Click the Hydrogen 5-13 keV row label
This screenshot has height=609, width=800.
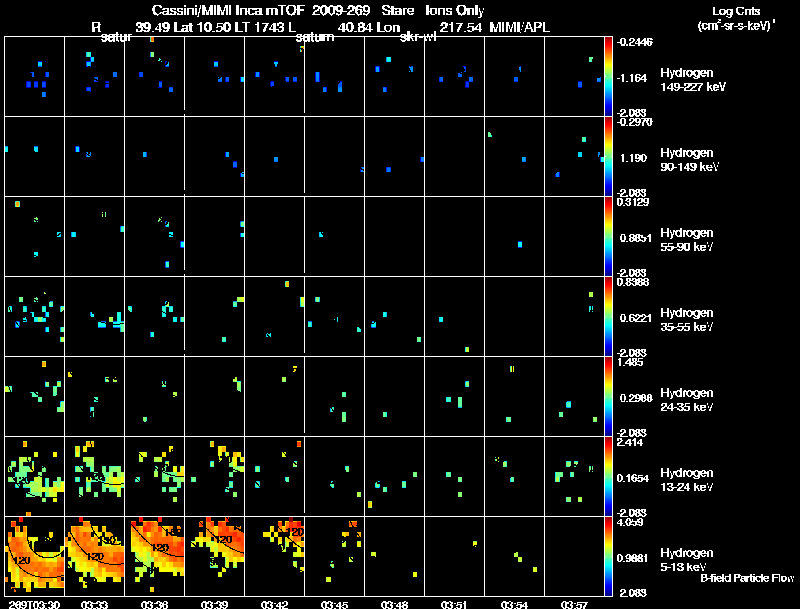pos(686,560)
